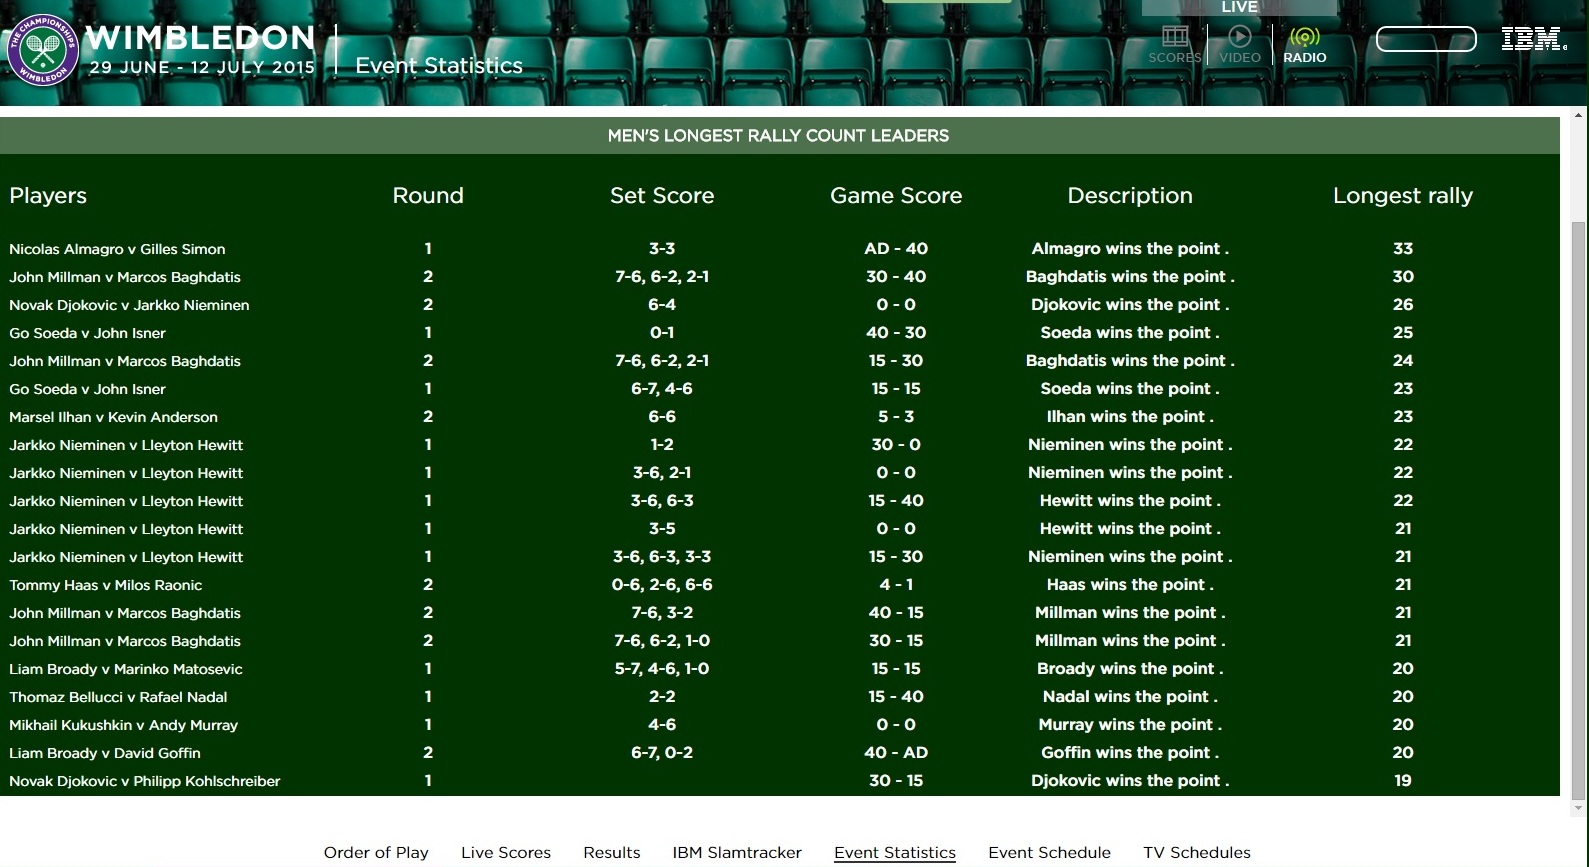The height and width of the screenshot is (867, 1589).
Task: Click set score 5-7, 4-6, 1-0
Action: (x=662, y=669)
